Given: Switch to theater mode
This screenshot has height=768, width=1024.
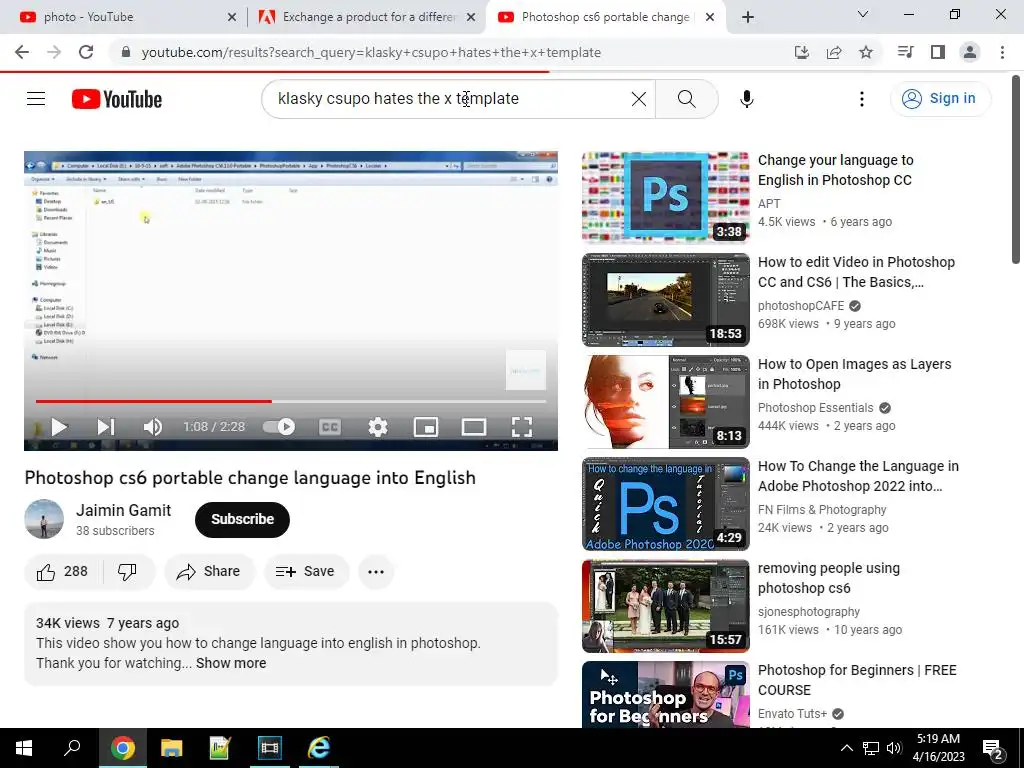Looking at the screenshot, I should pos(473,427).
